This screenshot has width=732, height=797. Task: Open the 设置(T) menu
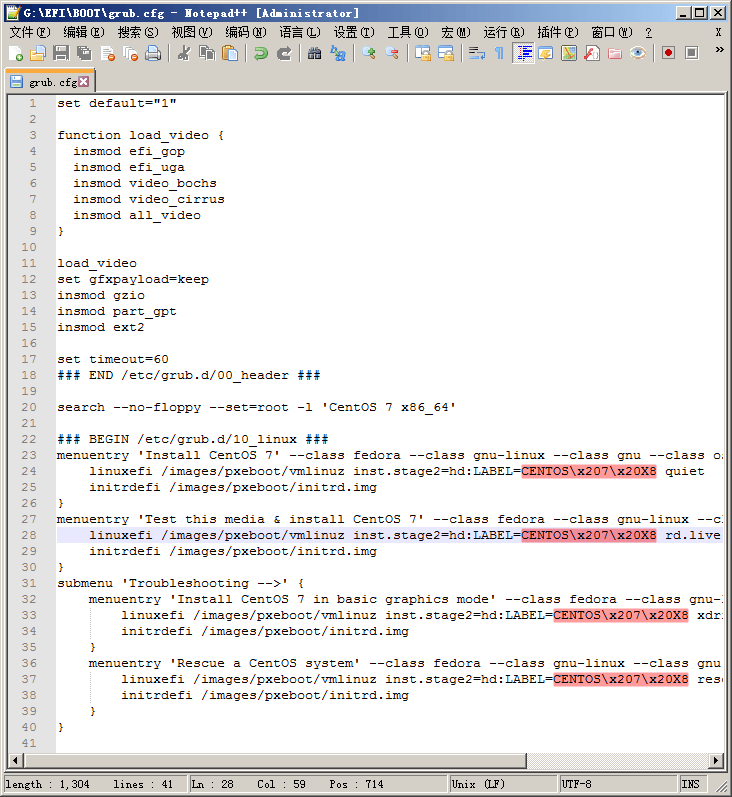click(x=353, y=32)
